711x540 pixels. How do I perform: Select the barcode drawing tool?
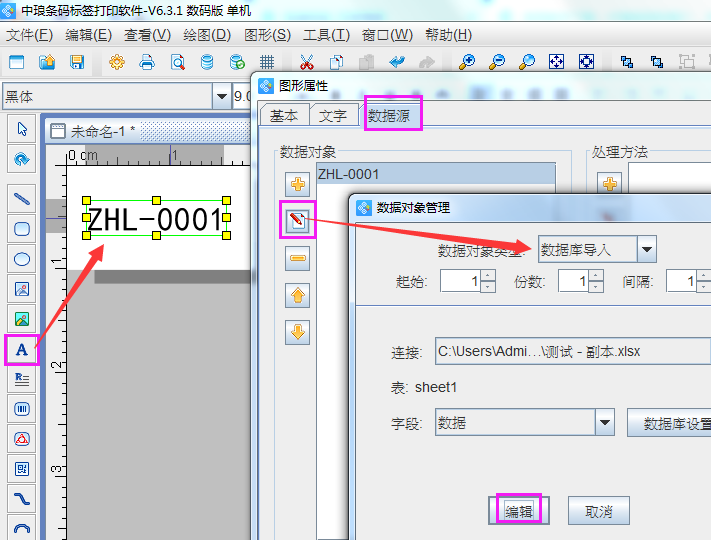pyautogui.click(x=22, y=409)
